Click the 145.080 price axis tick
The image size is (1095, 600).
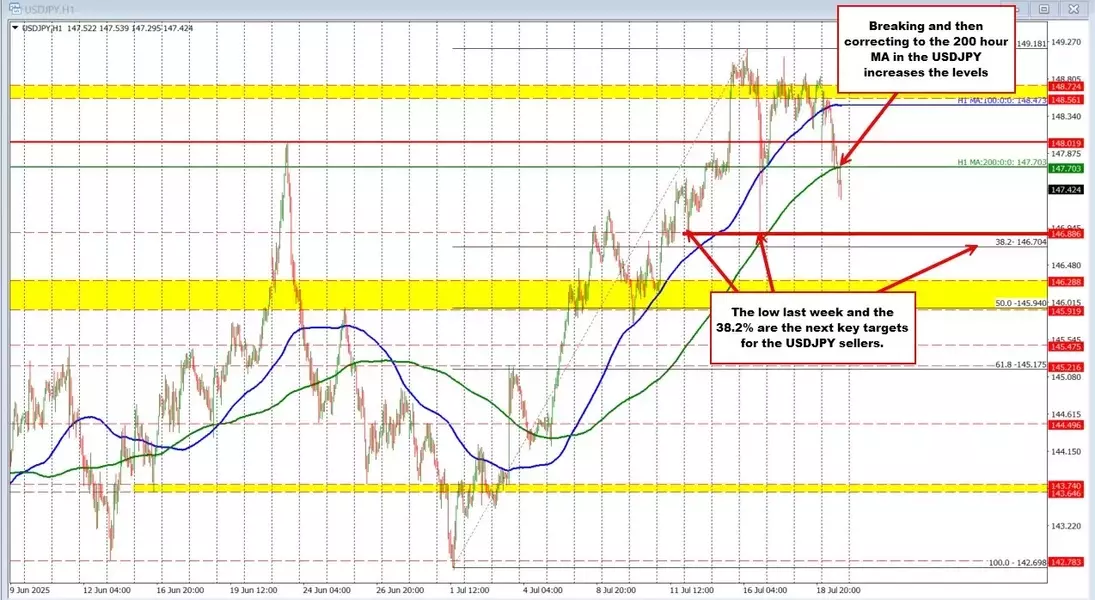pyautogui.click(x=1067, y=377)
